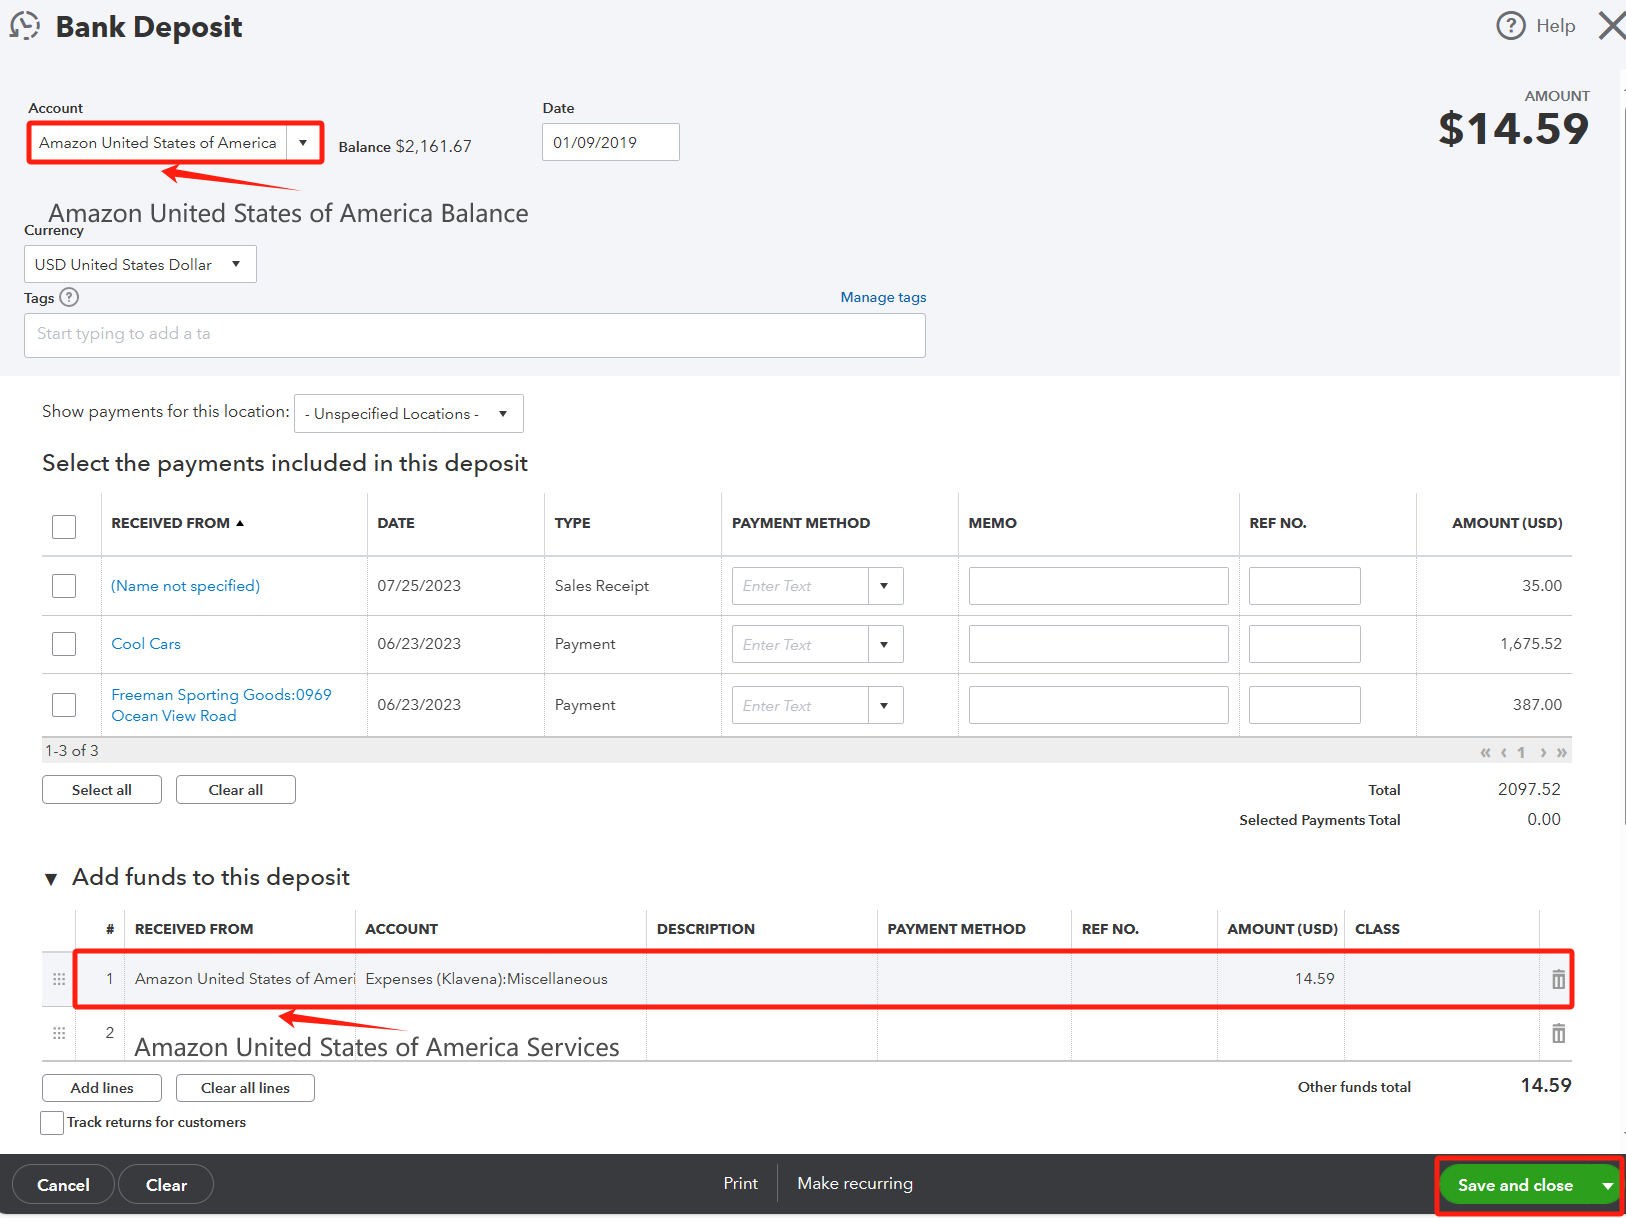Click the Help question mark icon
This screenshot has height=1218, width=1626.
[1510, 26]
